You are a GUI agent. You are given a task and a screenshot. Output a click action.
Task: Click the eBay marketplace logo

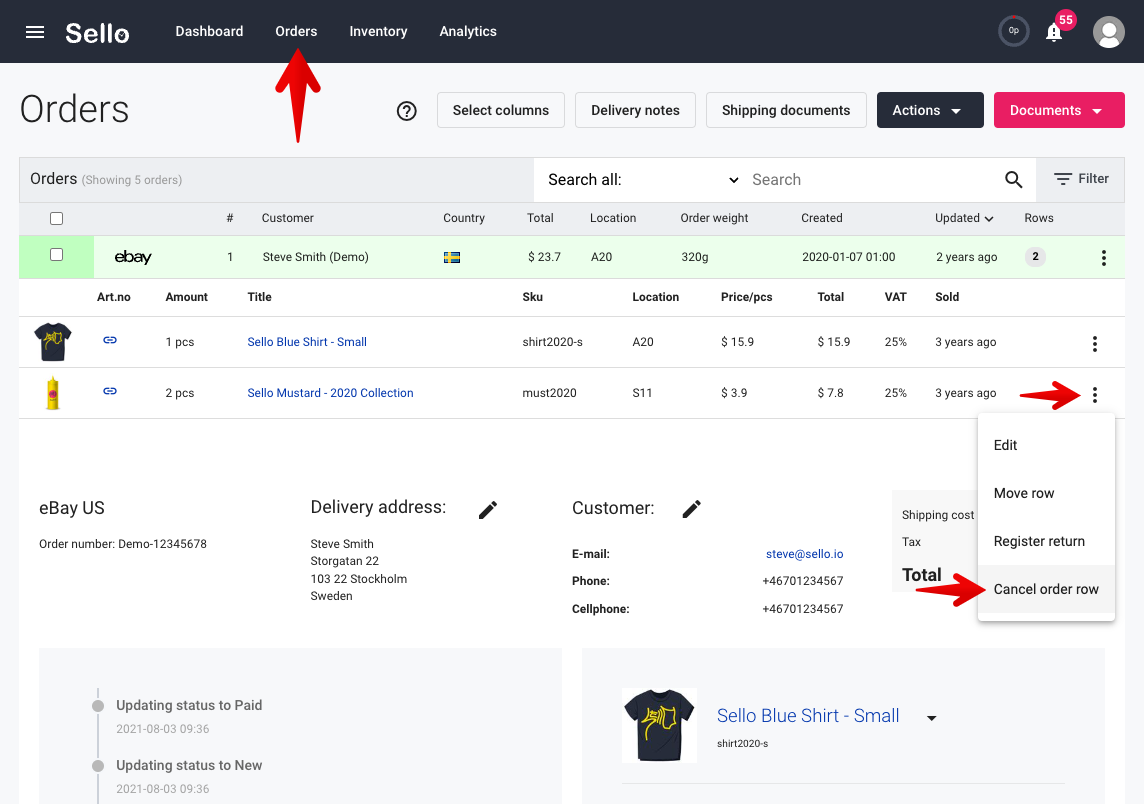click(133, 257)
